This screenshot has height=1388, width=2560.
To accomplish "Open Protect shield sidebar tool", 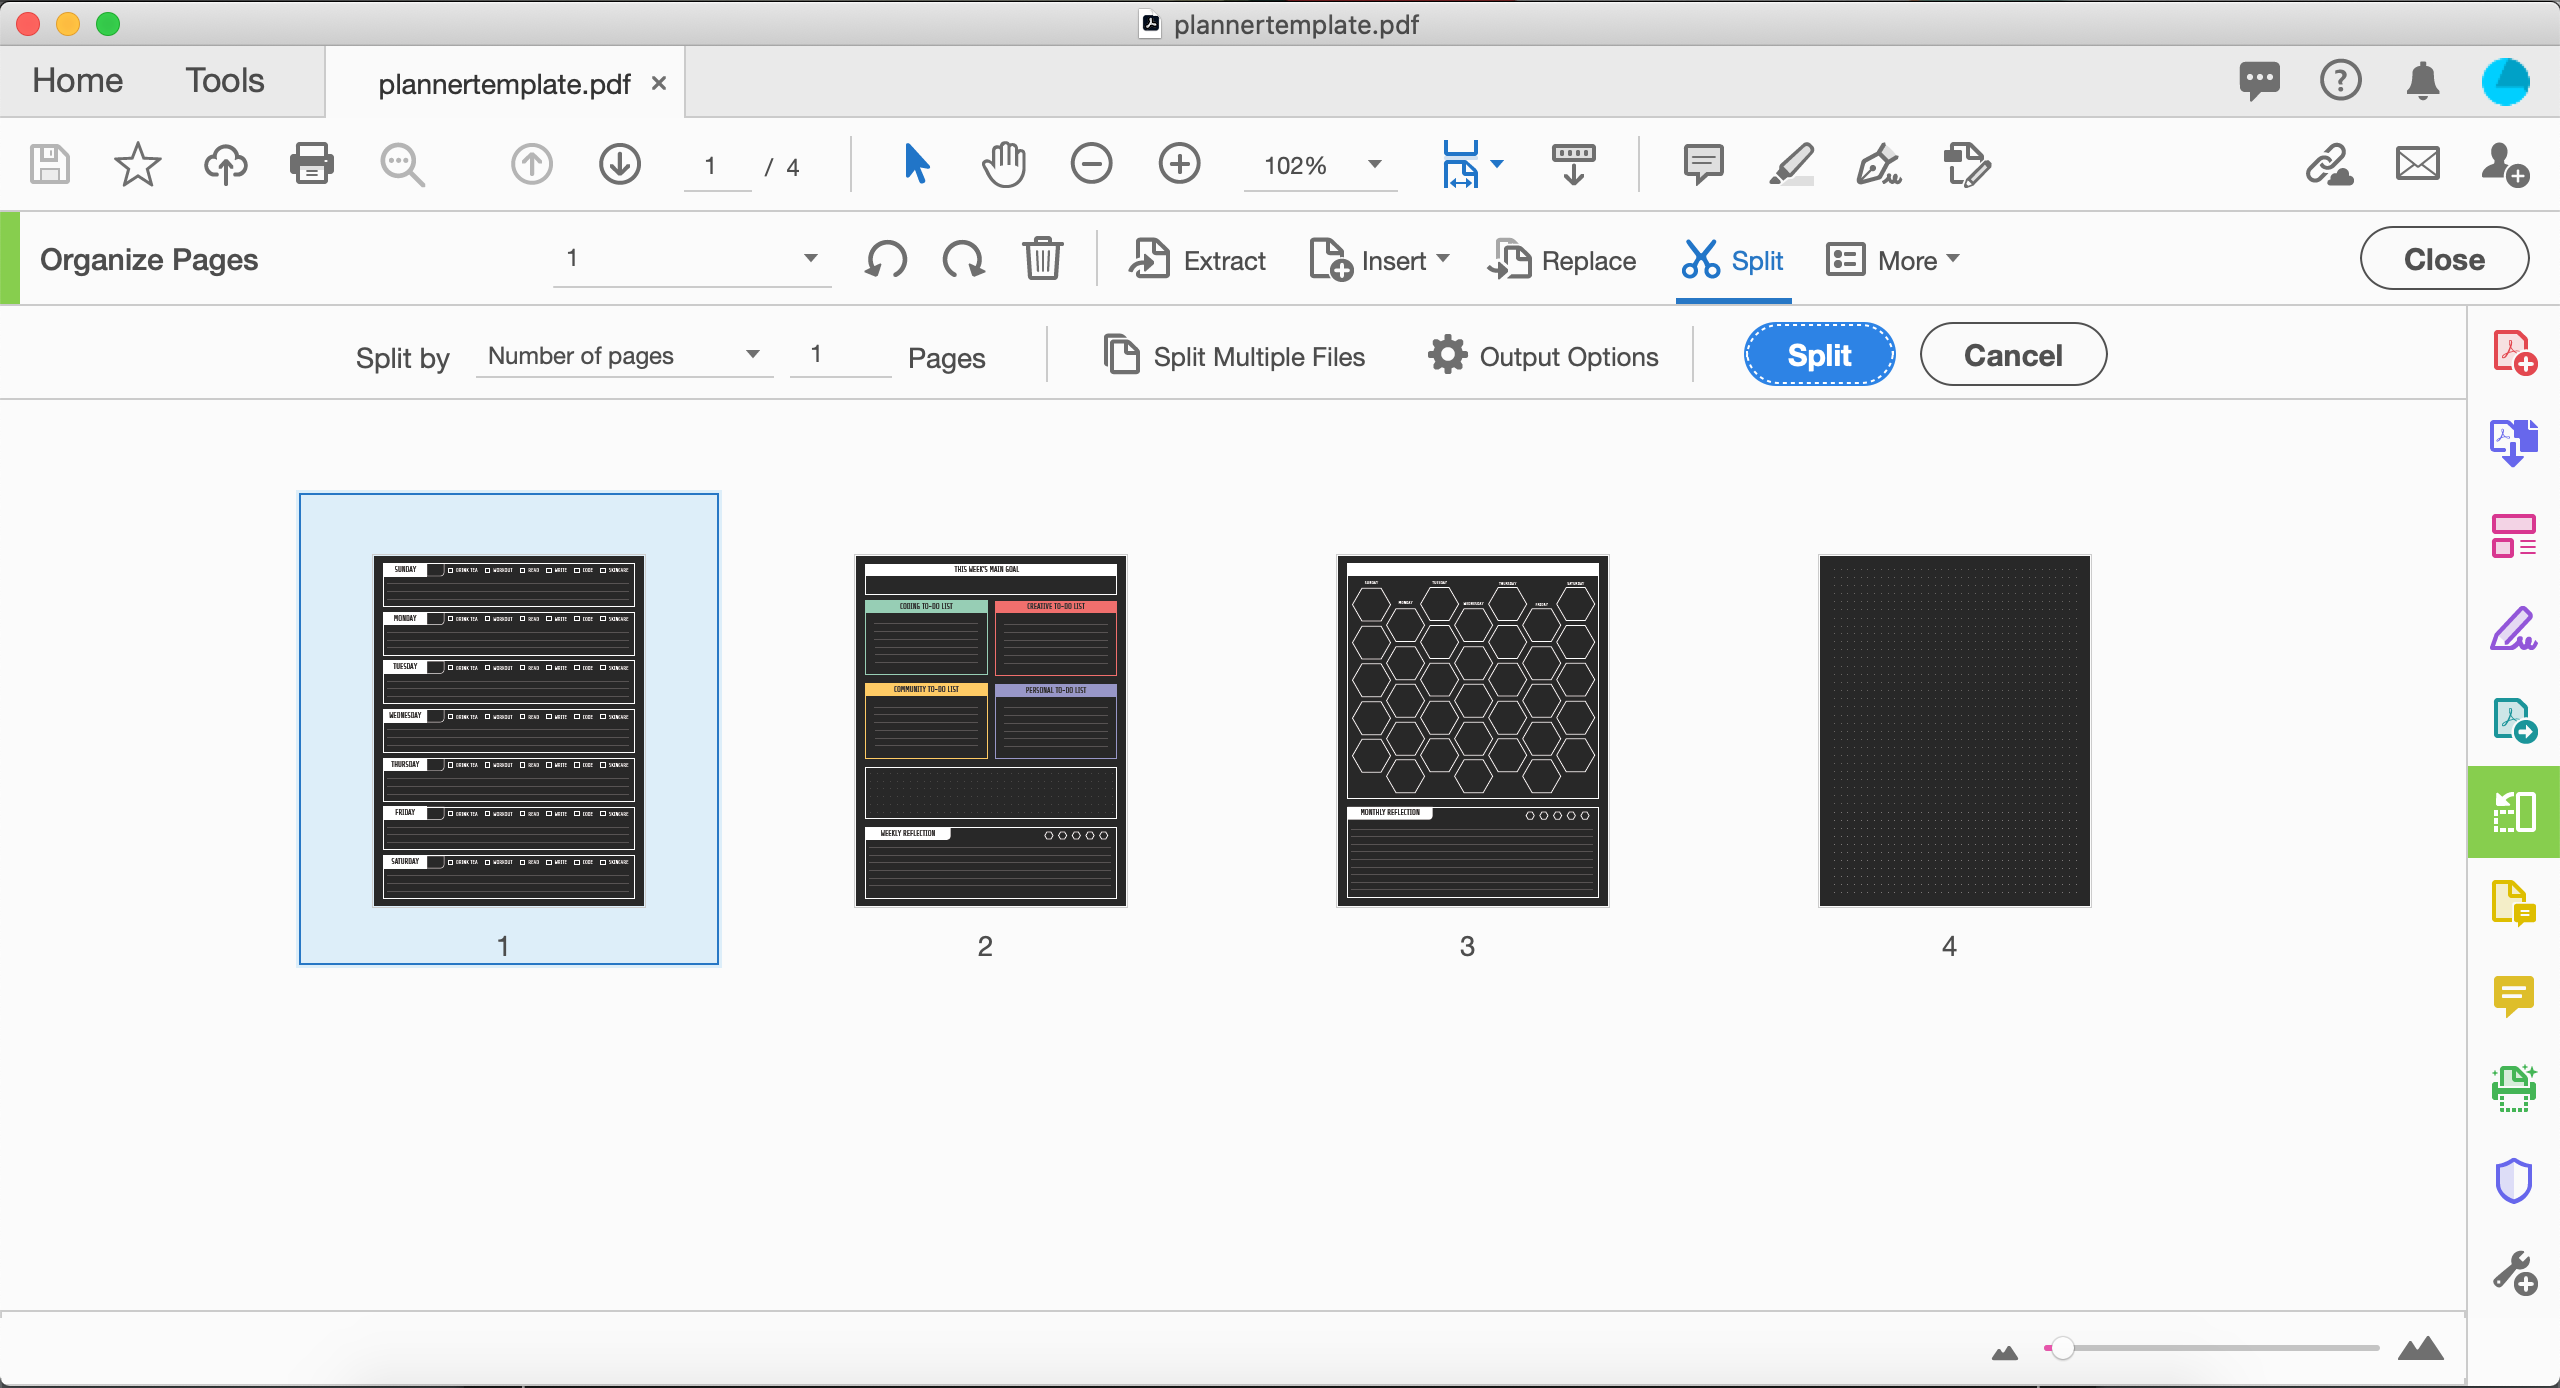I will pyautogui.click(x=2513, y=1181).
